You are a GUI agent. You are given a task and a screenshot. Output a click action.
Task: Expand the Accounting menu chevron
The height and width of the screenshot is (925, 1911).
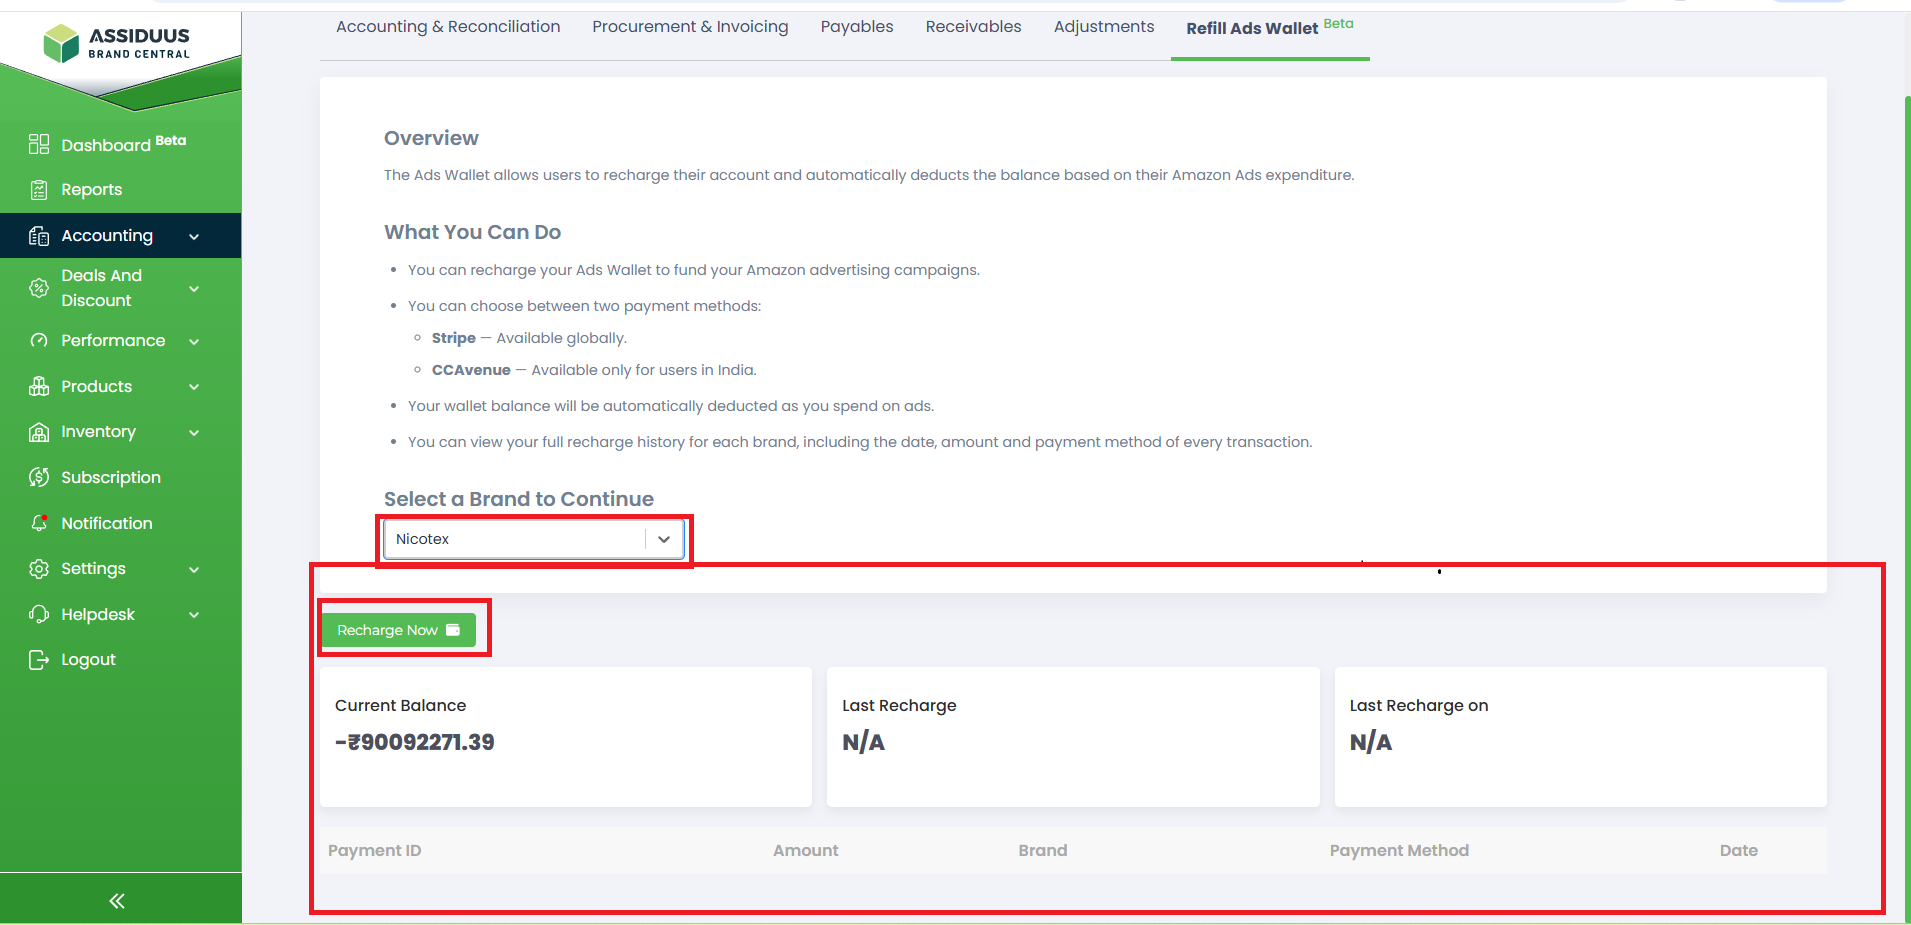point(194,237)
